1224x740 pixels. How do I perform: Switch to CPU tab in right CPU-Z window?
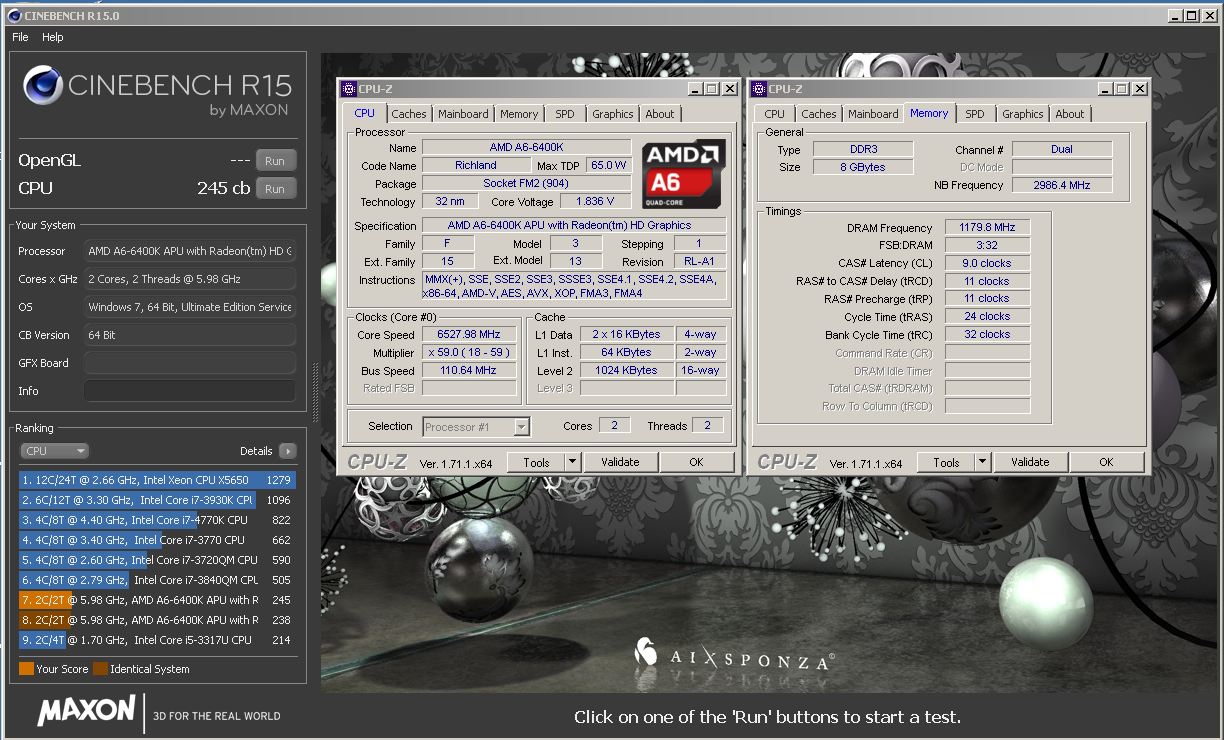(x=775, y=114)
